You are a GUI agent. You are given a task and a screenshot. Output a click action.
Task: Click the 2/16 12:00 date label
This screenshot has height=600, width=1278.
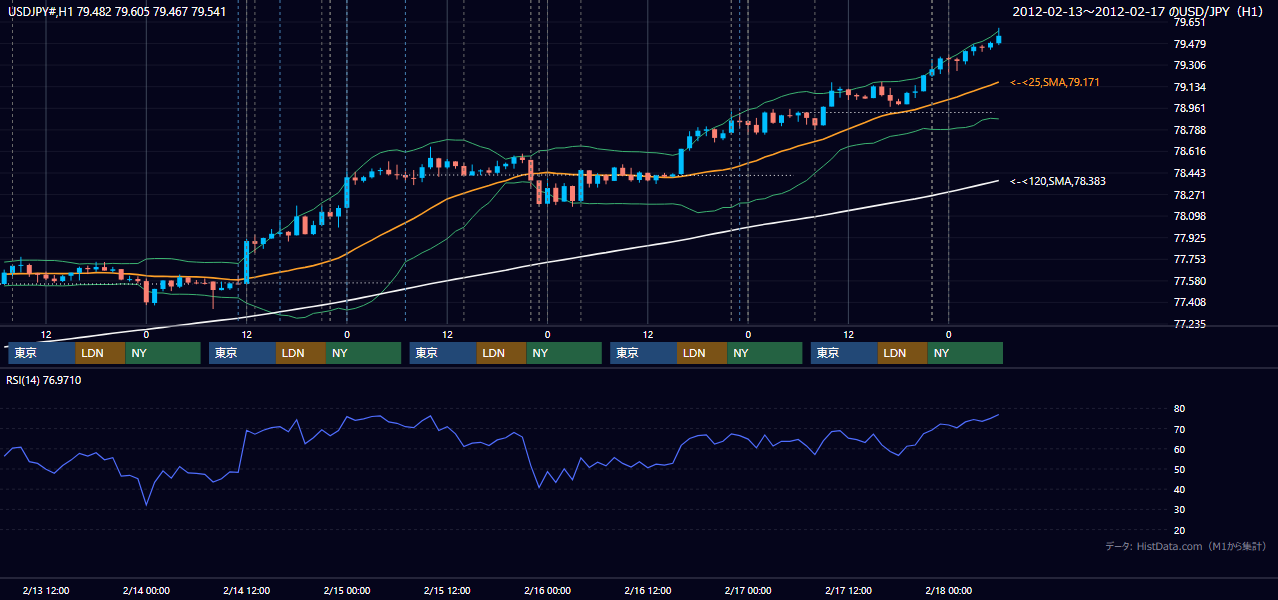[647, 590]
